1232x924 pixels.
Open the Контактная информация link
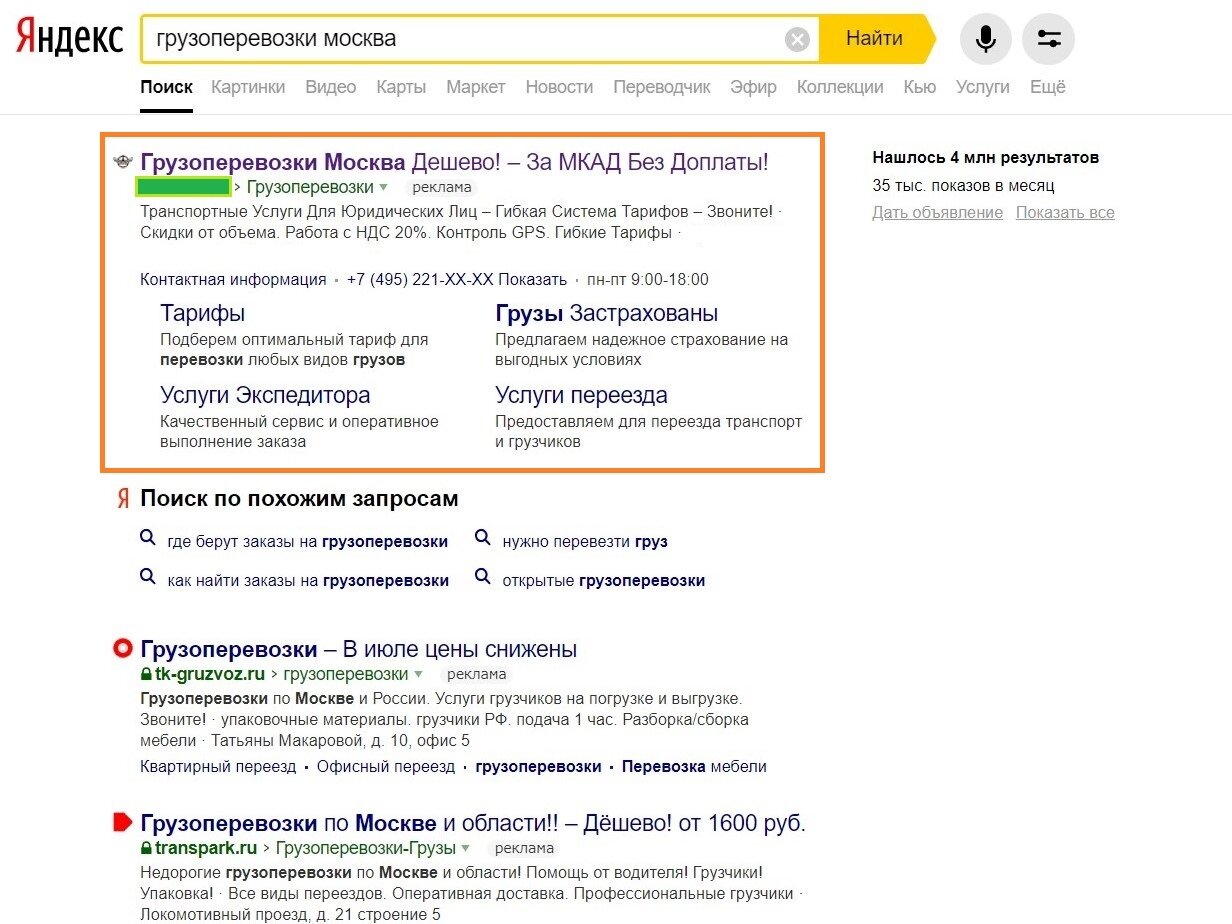click(x=233, y=280)
